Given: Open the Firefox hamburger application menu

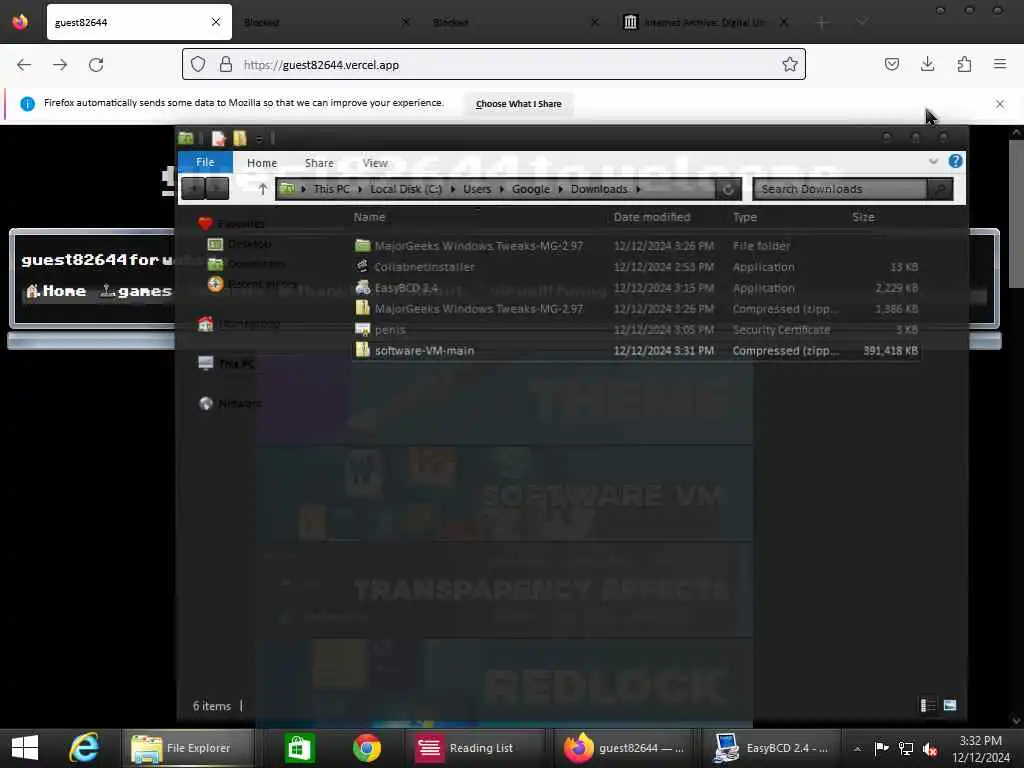Looking at the screenshot, I should tap(1000, 64).
